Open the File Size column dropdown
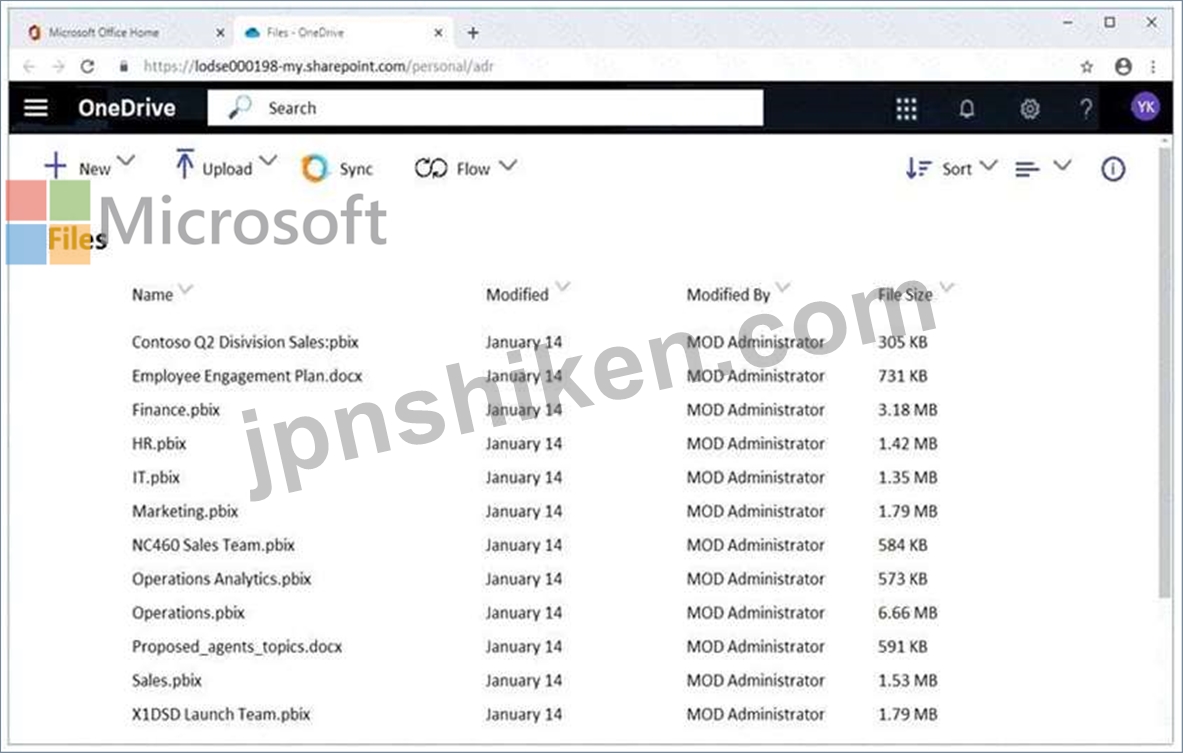1183x753 pixels. [947, 286]
